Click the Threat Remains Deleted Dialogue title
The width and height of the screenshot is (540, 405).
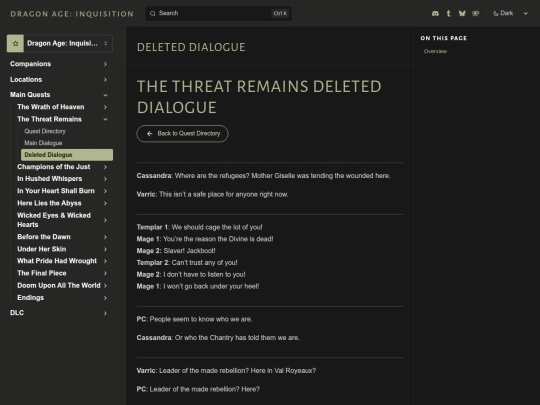click(x=259, y=97)
